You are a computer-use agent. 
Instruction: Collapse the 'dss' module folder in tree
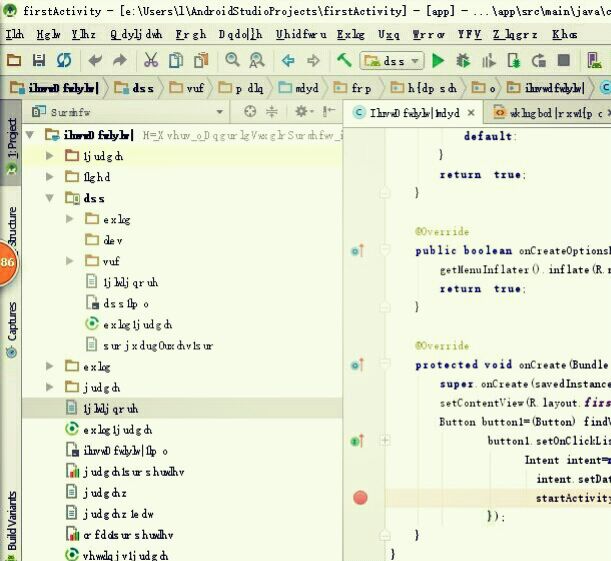click(51, 198)
